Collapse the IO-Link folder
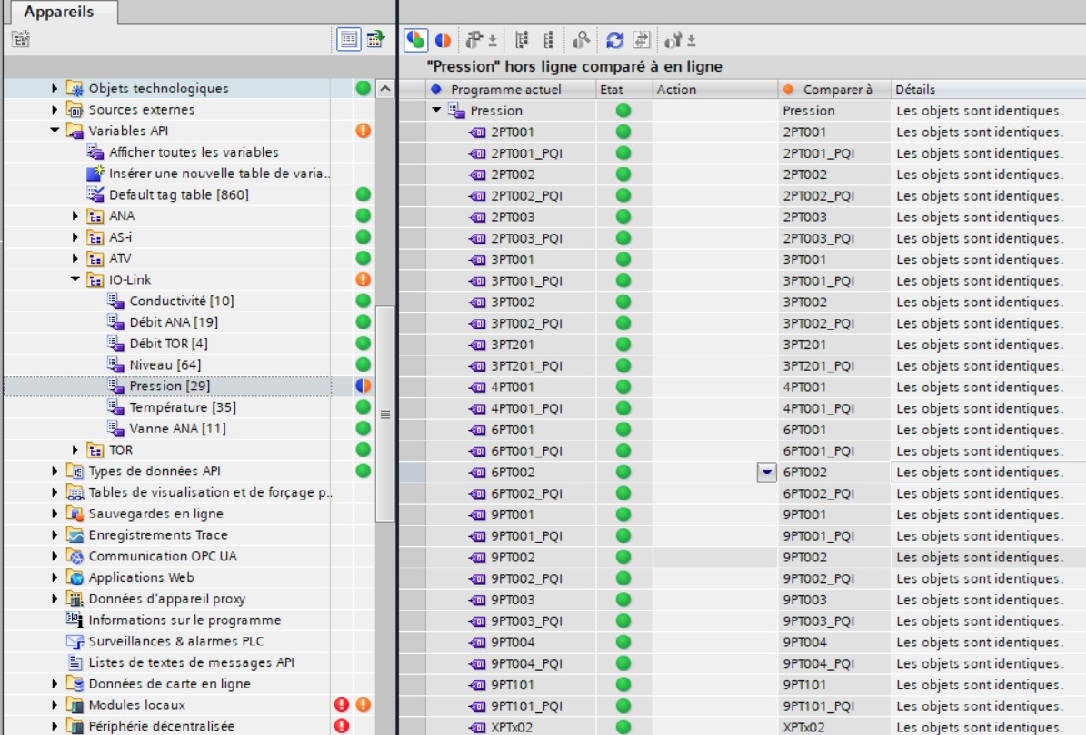The height and width of the screenshot is (735, 1086). point(75,280)
